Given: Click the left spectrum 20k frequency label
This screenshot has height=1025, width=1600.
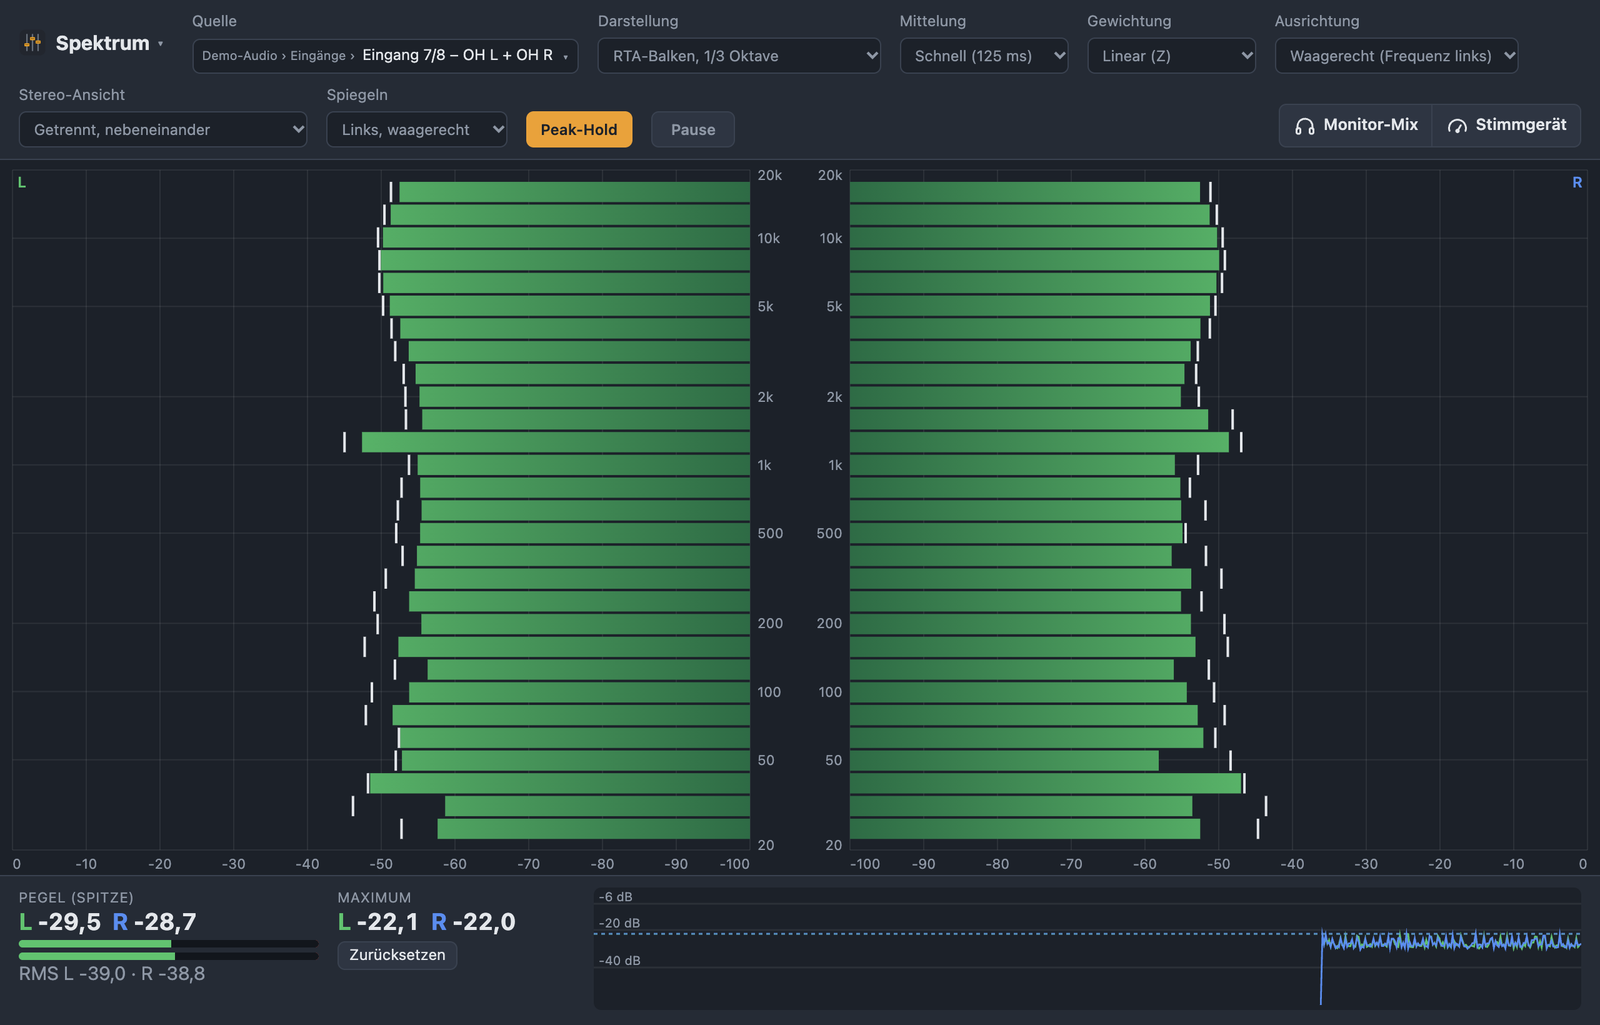Looking at the screenshot, I should coord(770,175).
